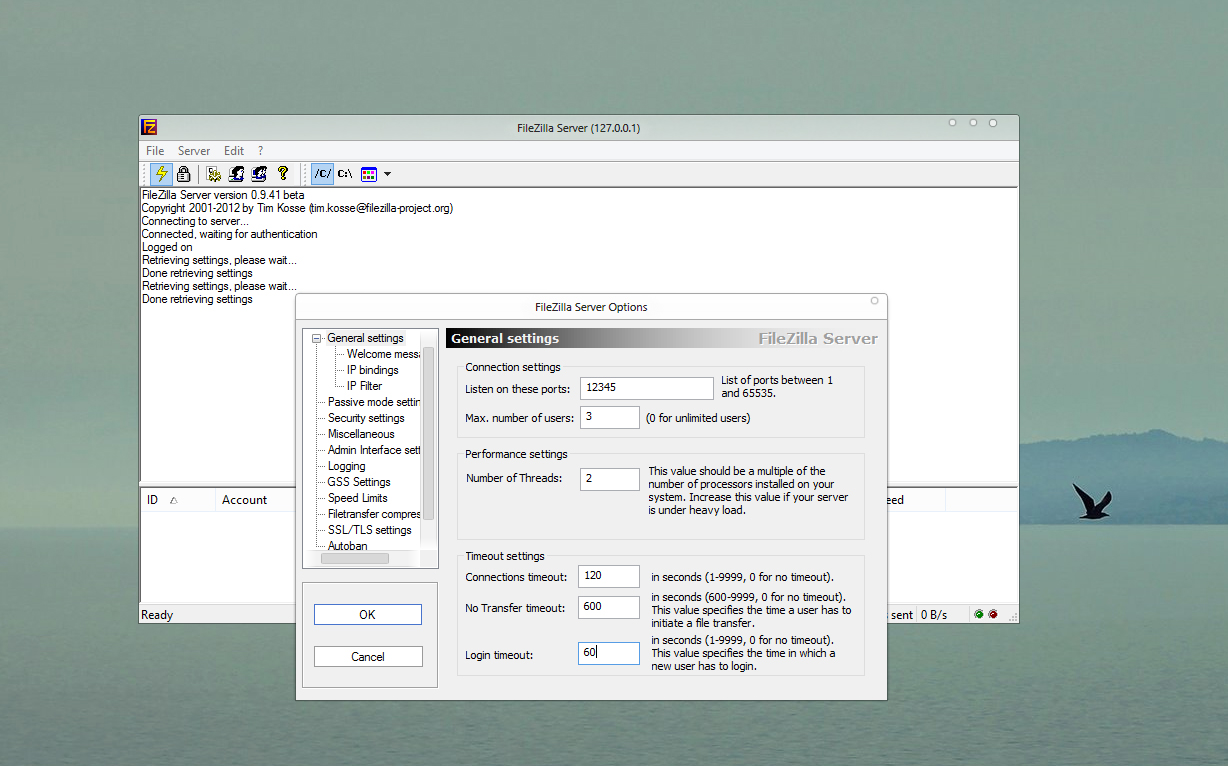Open Speed Limits settings page

(358, 498)
